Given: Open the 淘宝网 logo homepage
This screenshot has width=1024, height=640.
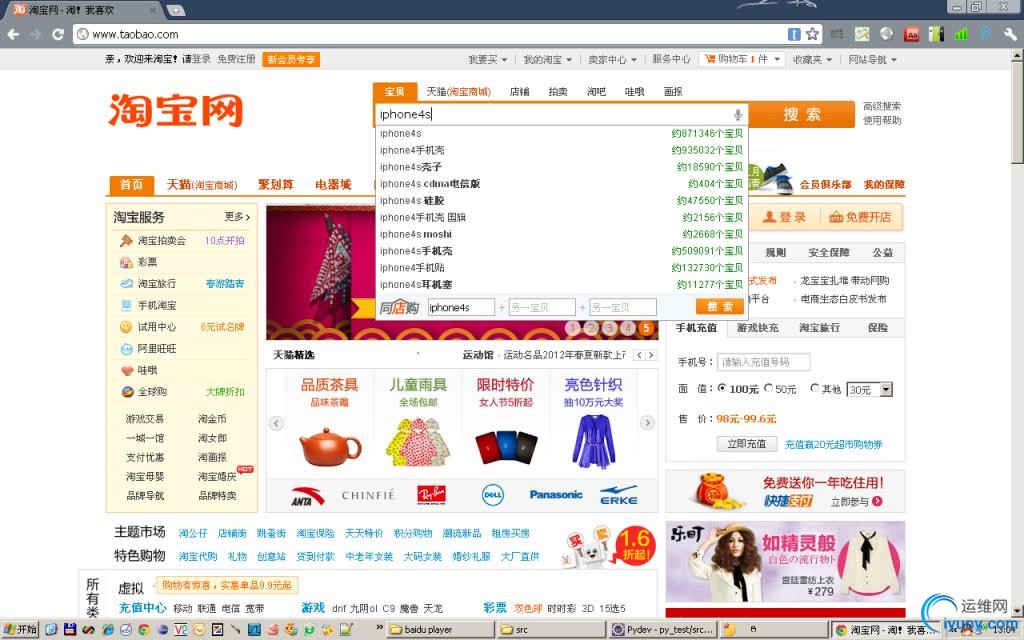Looking at the screenshot, I should [176, 110].
